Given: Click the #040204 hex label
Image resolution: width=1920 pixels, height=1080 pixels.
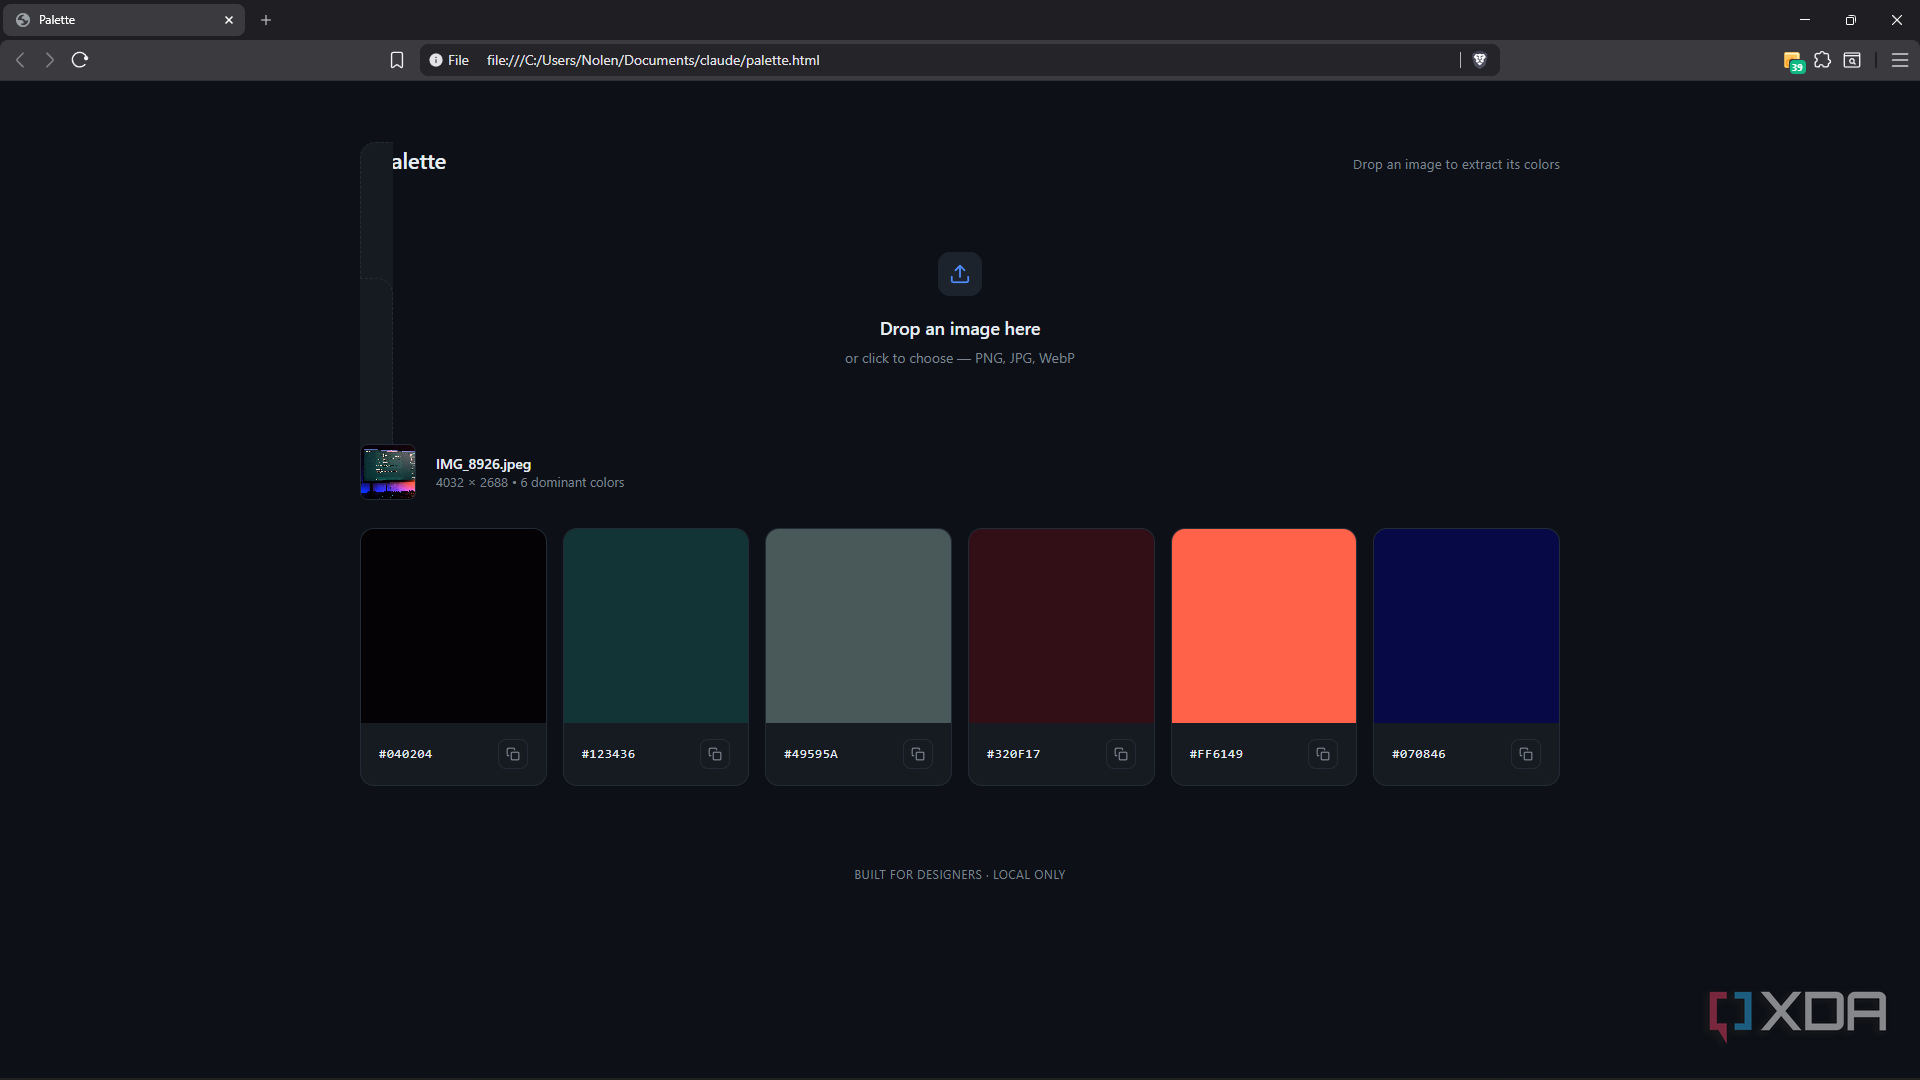Looking at the screenshot, I should pyautogui.click(x=405, y=754).
